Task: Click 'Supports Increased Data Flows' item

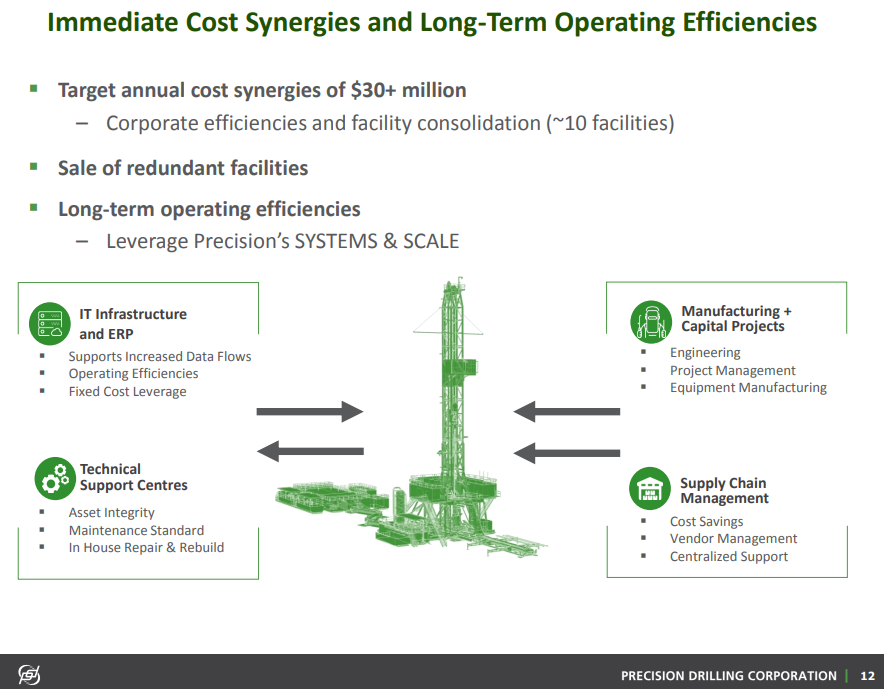Action: [x=160, y=356]
